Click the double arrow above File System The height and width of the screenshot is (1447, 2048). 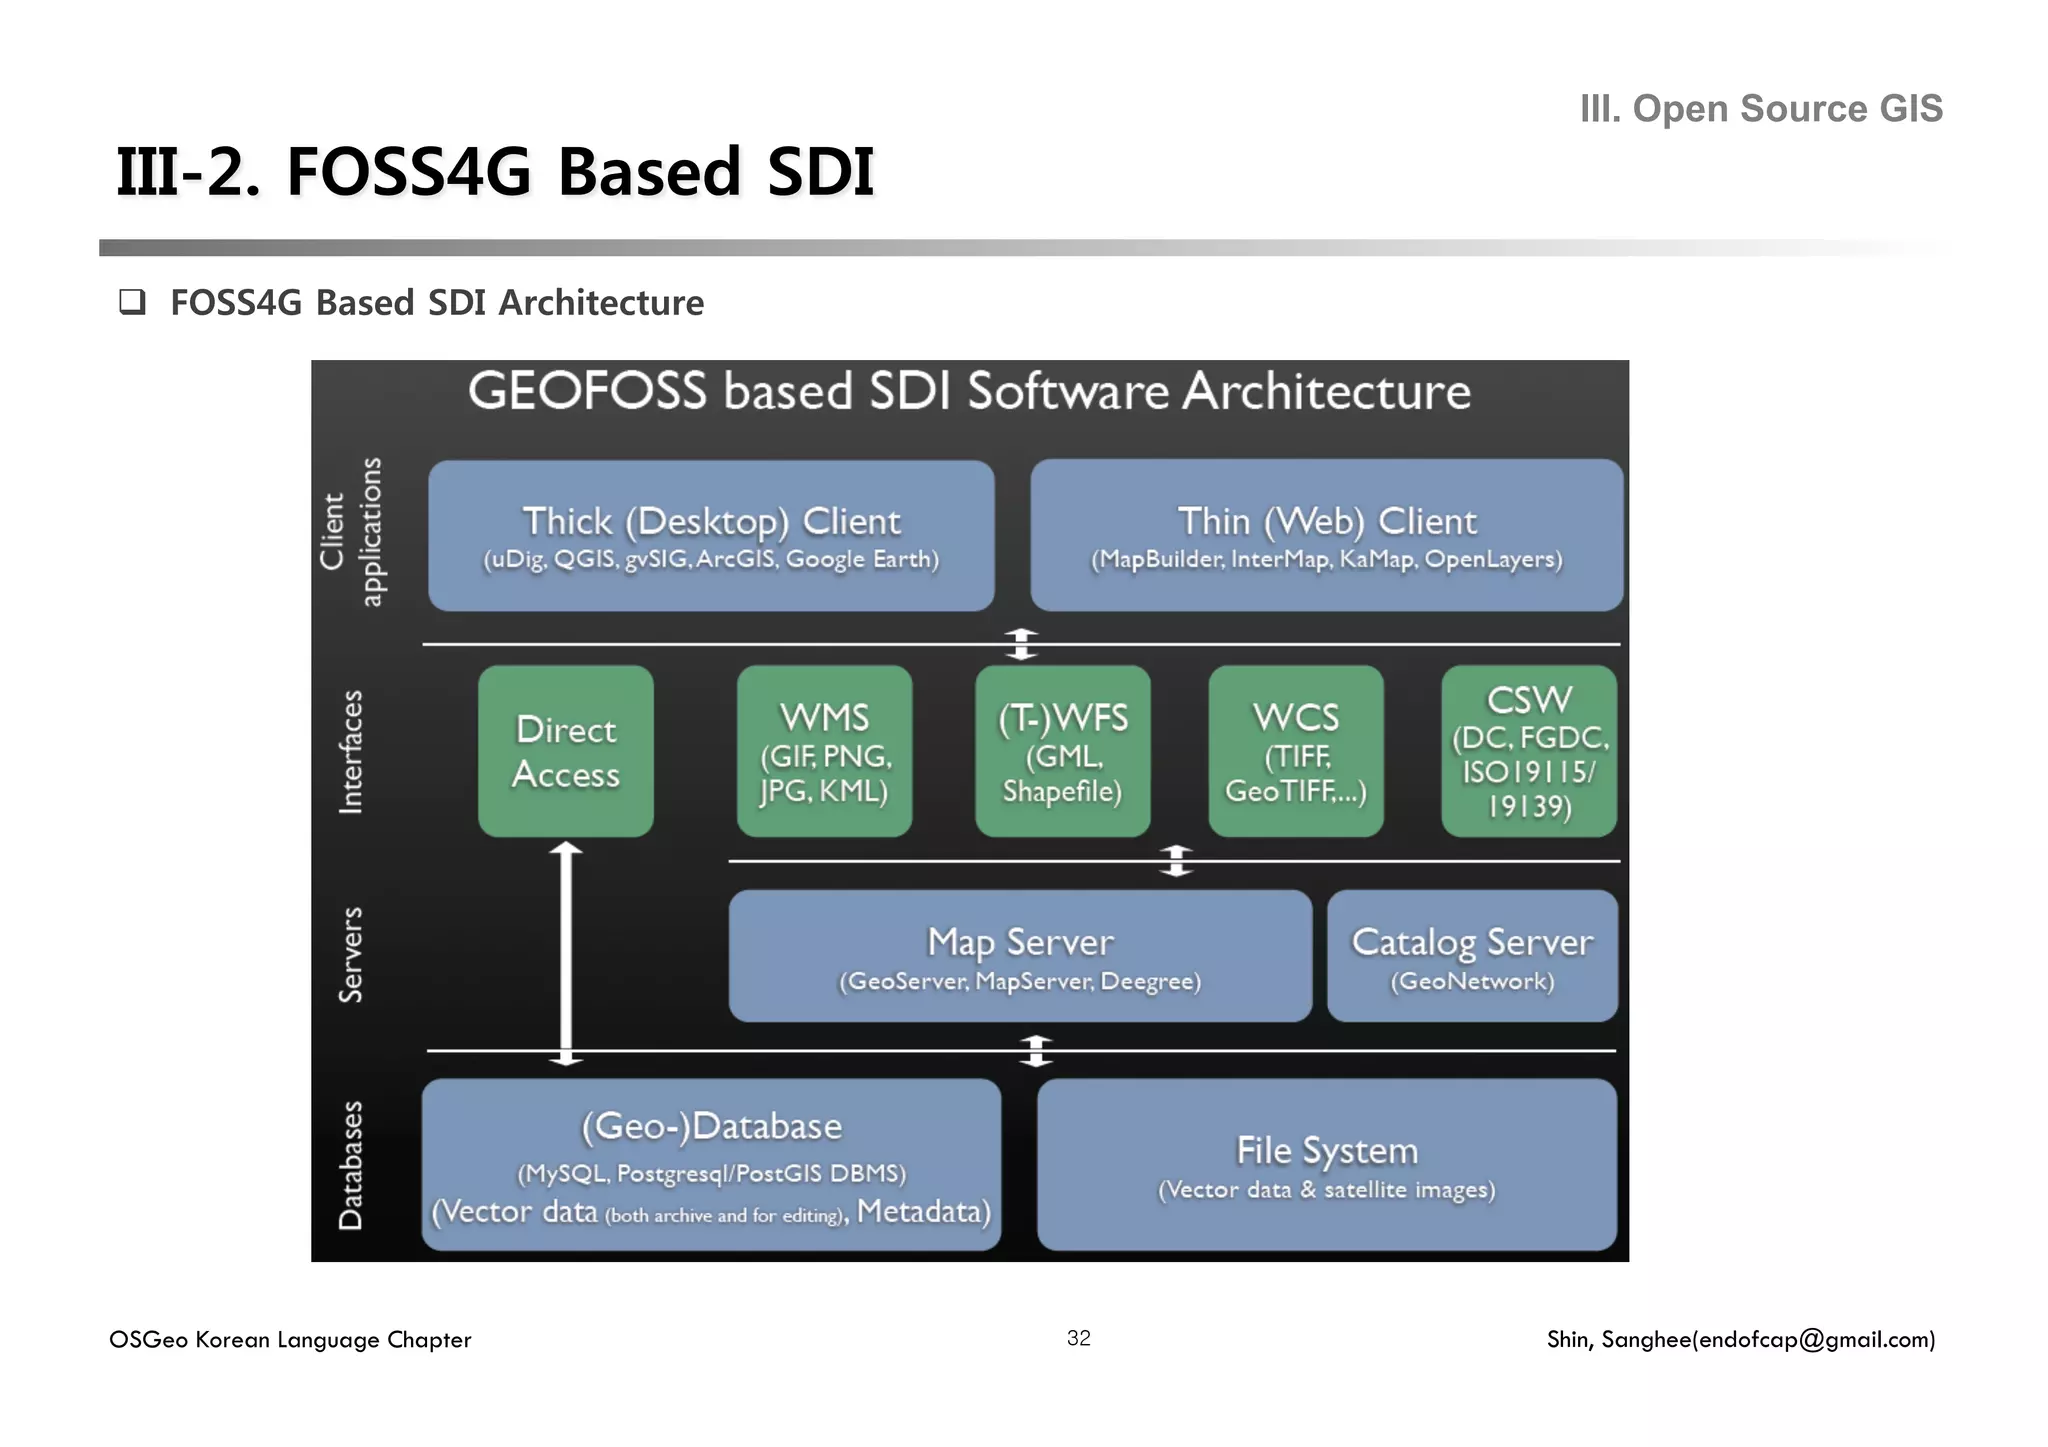[1036, 1051]
